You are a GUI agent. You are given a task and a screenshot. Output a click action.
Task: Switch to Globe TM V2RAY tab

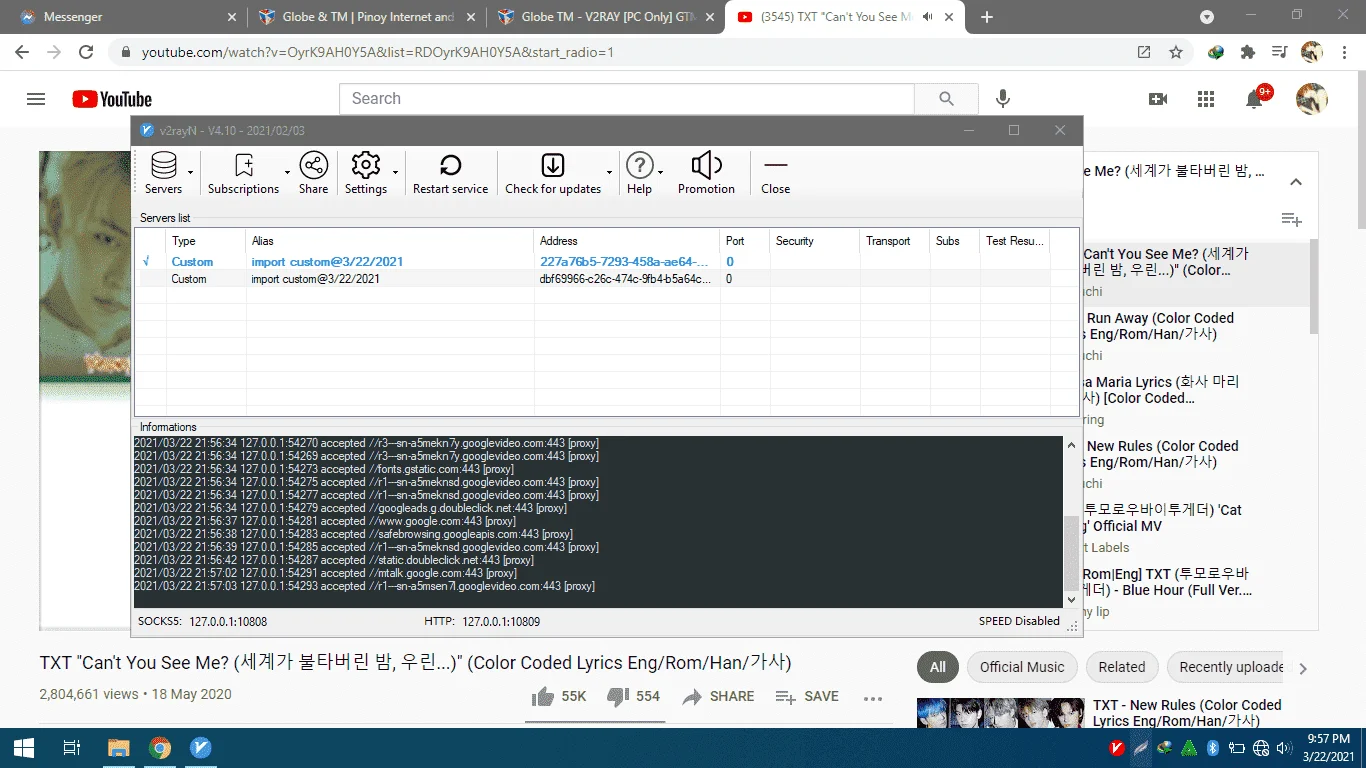click(605, 17)
